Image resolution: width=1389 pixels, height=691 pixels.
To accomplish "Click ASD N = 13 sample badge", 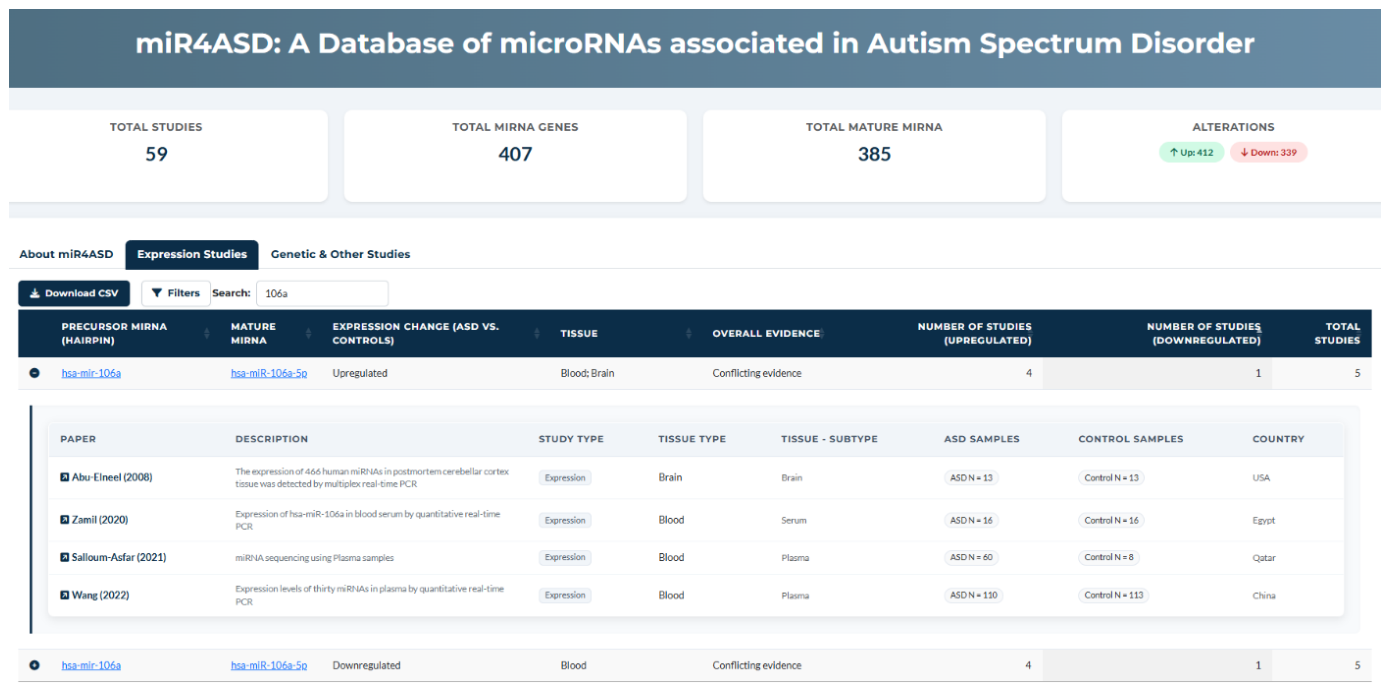I will pyautogui.click(x=971, y=477).
